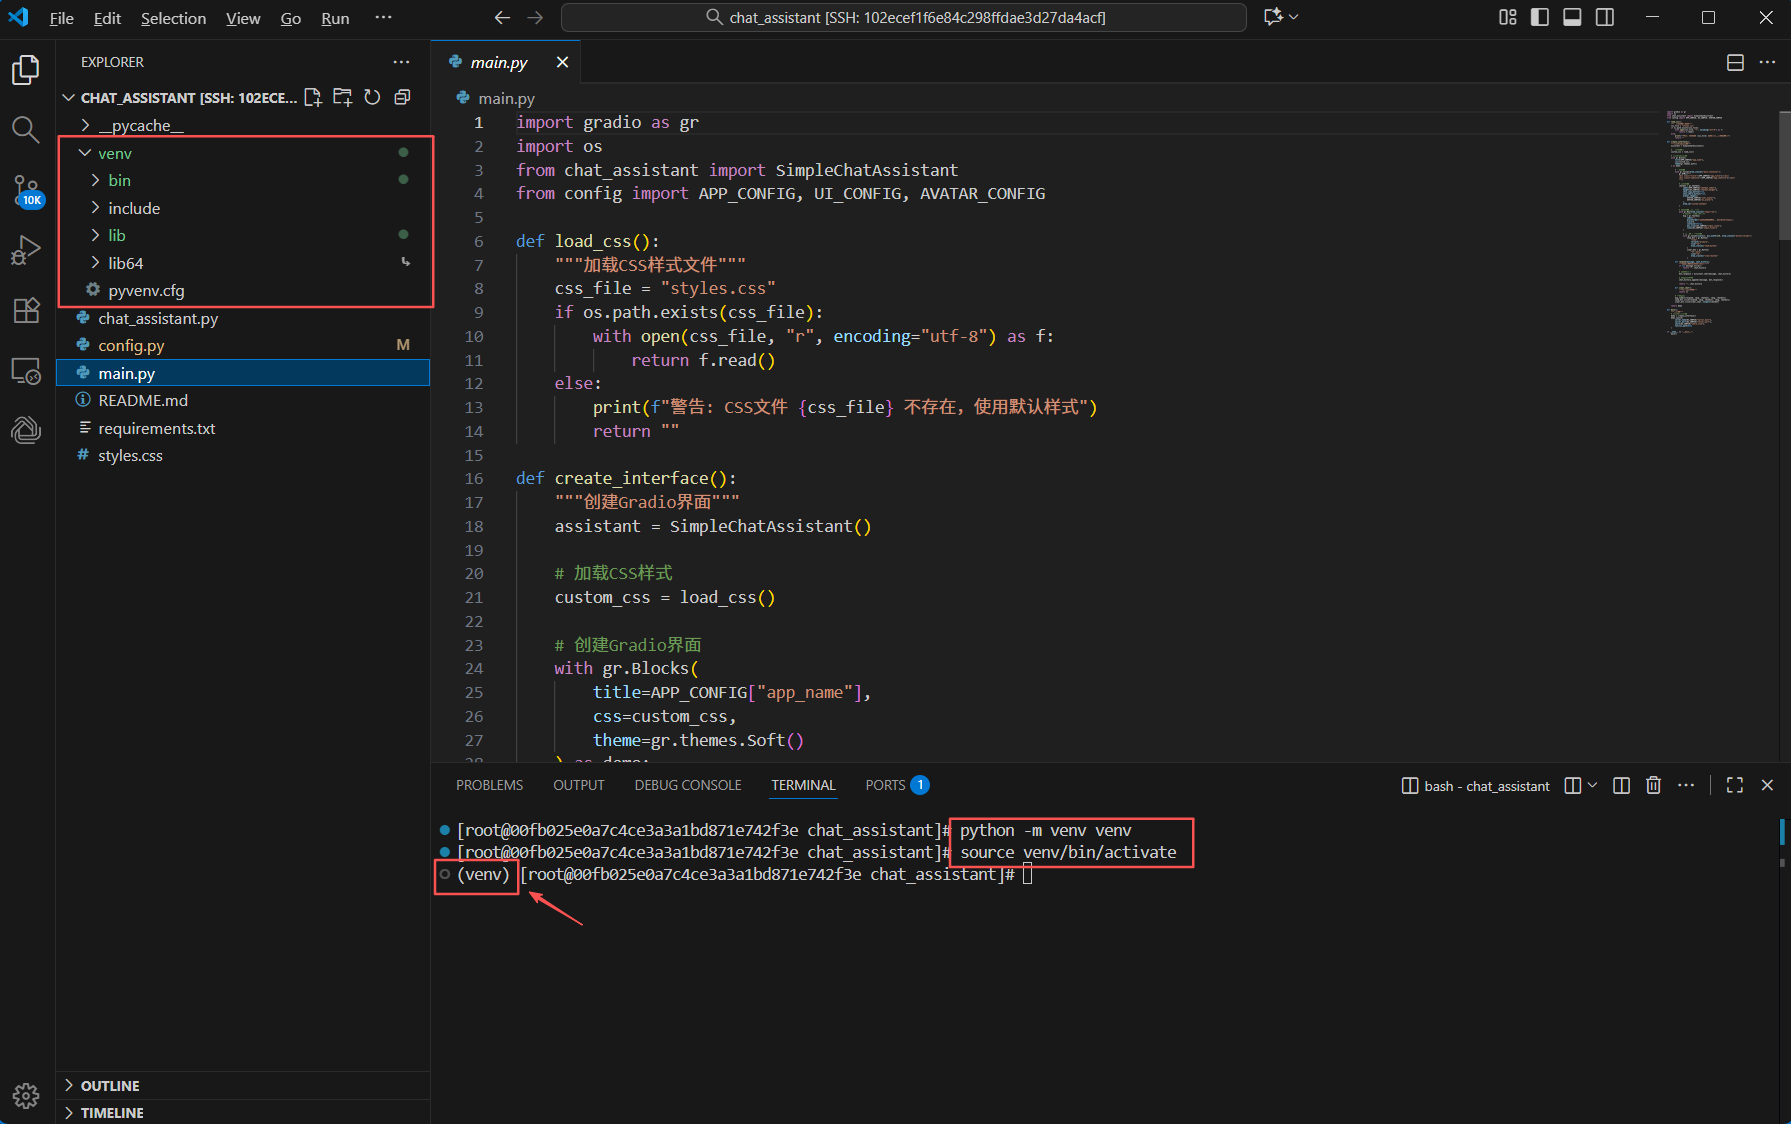Viewport: 1791px width, 1124px height.
Task: Toggle maximized terminal panel size
Action: tap(1735, 786)
